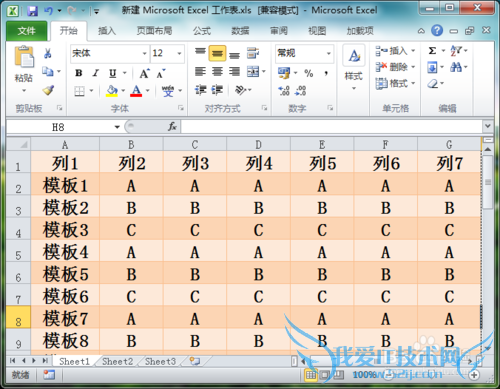500x389 pixels.
Task: Increase indent icon in alignment group
Action: pos(217,90)
